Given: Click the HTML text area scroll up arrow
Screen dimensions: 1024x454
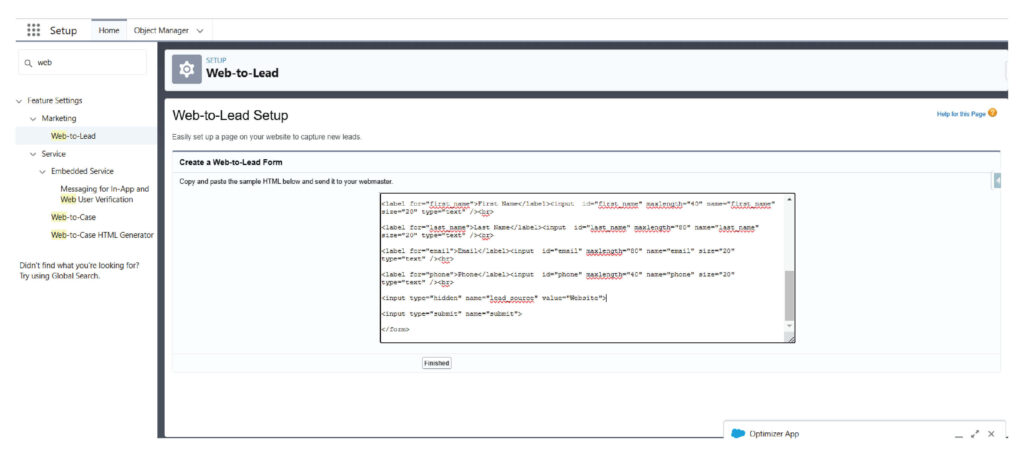Looking at the screenshot, I should click(x=790, y=199).
